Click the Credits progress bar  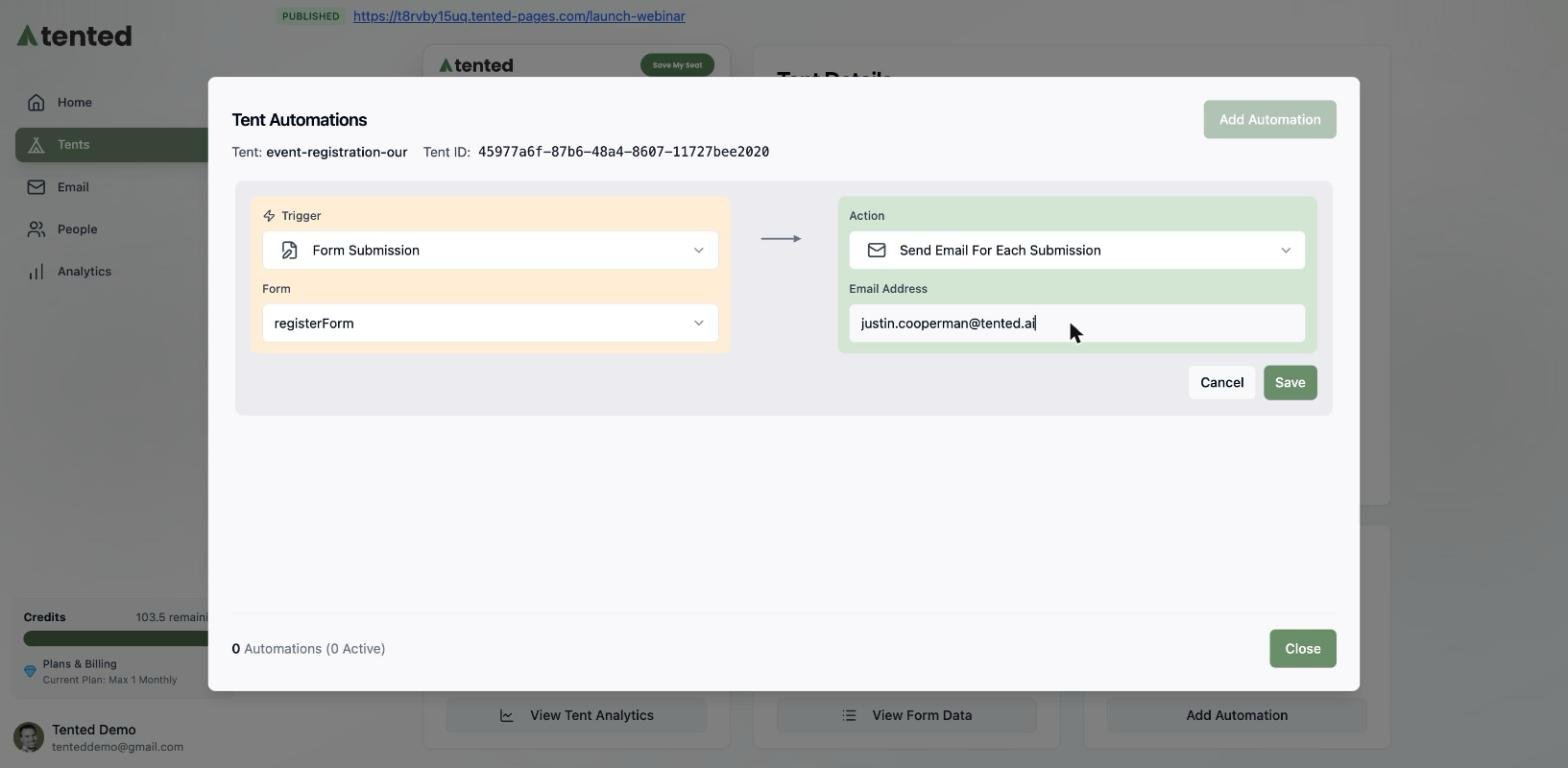click(x=116, y=638)
